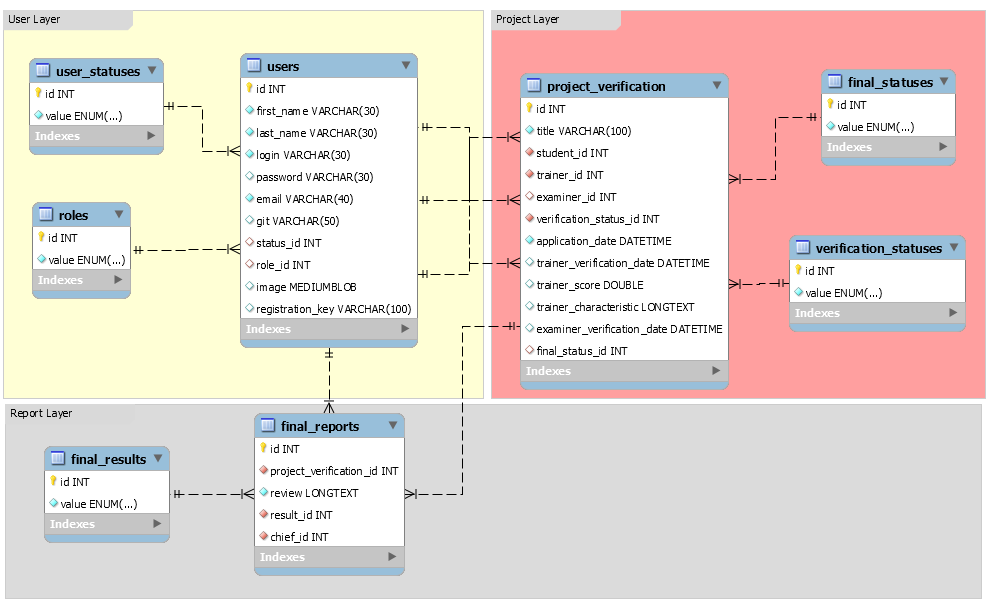
Task: Click the roles table icon
Action: [x=46, y=214]
